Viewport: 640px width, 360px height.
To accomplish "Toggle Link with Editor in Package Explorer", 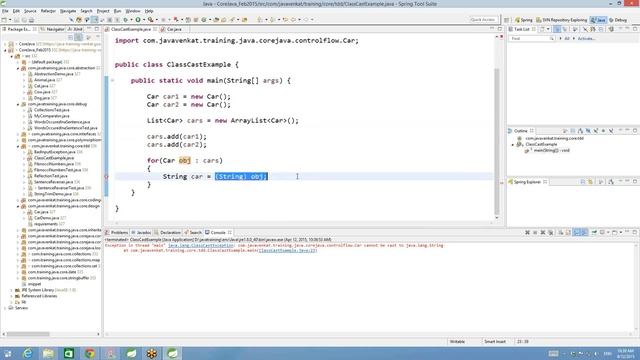I will tap(78, 38).
